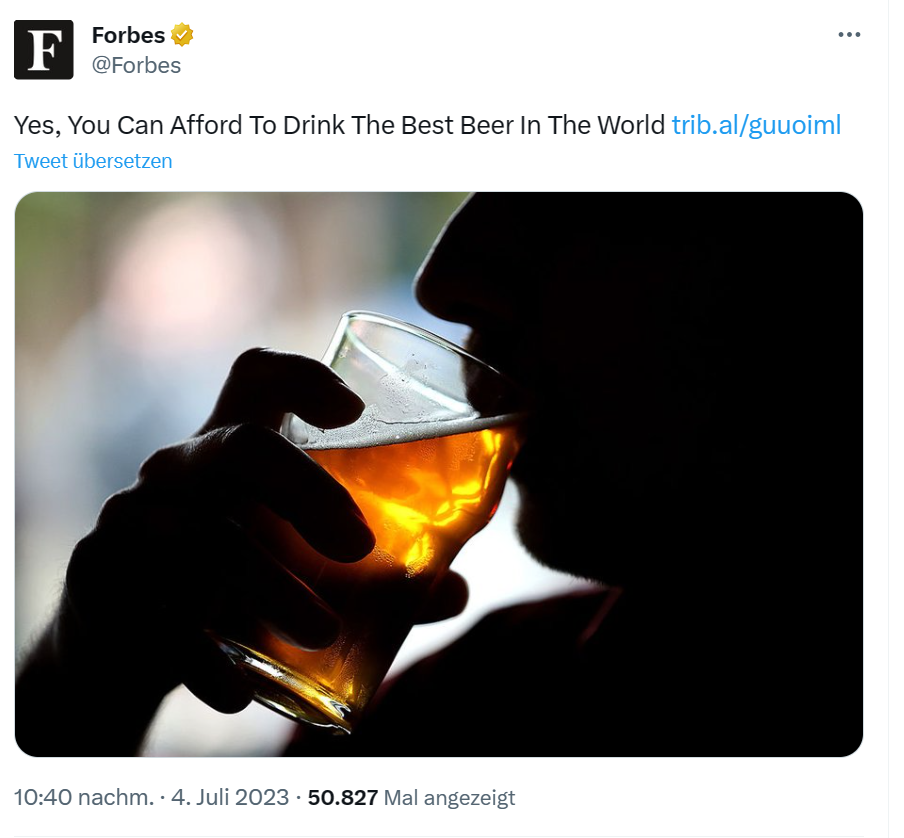Click the 50.827 view count number
The height and width of the screenshot is (838, 904).
[343, 797]
